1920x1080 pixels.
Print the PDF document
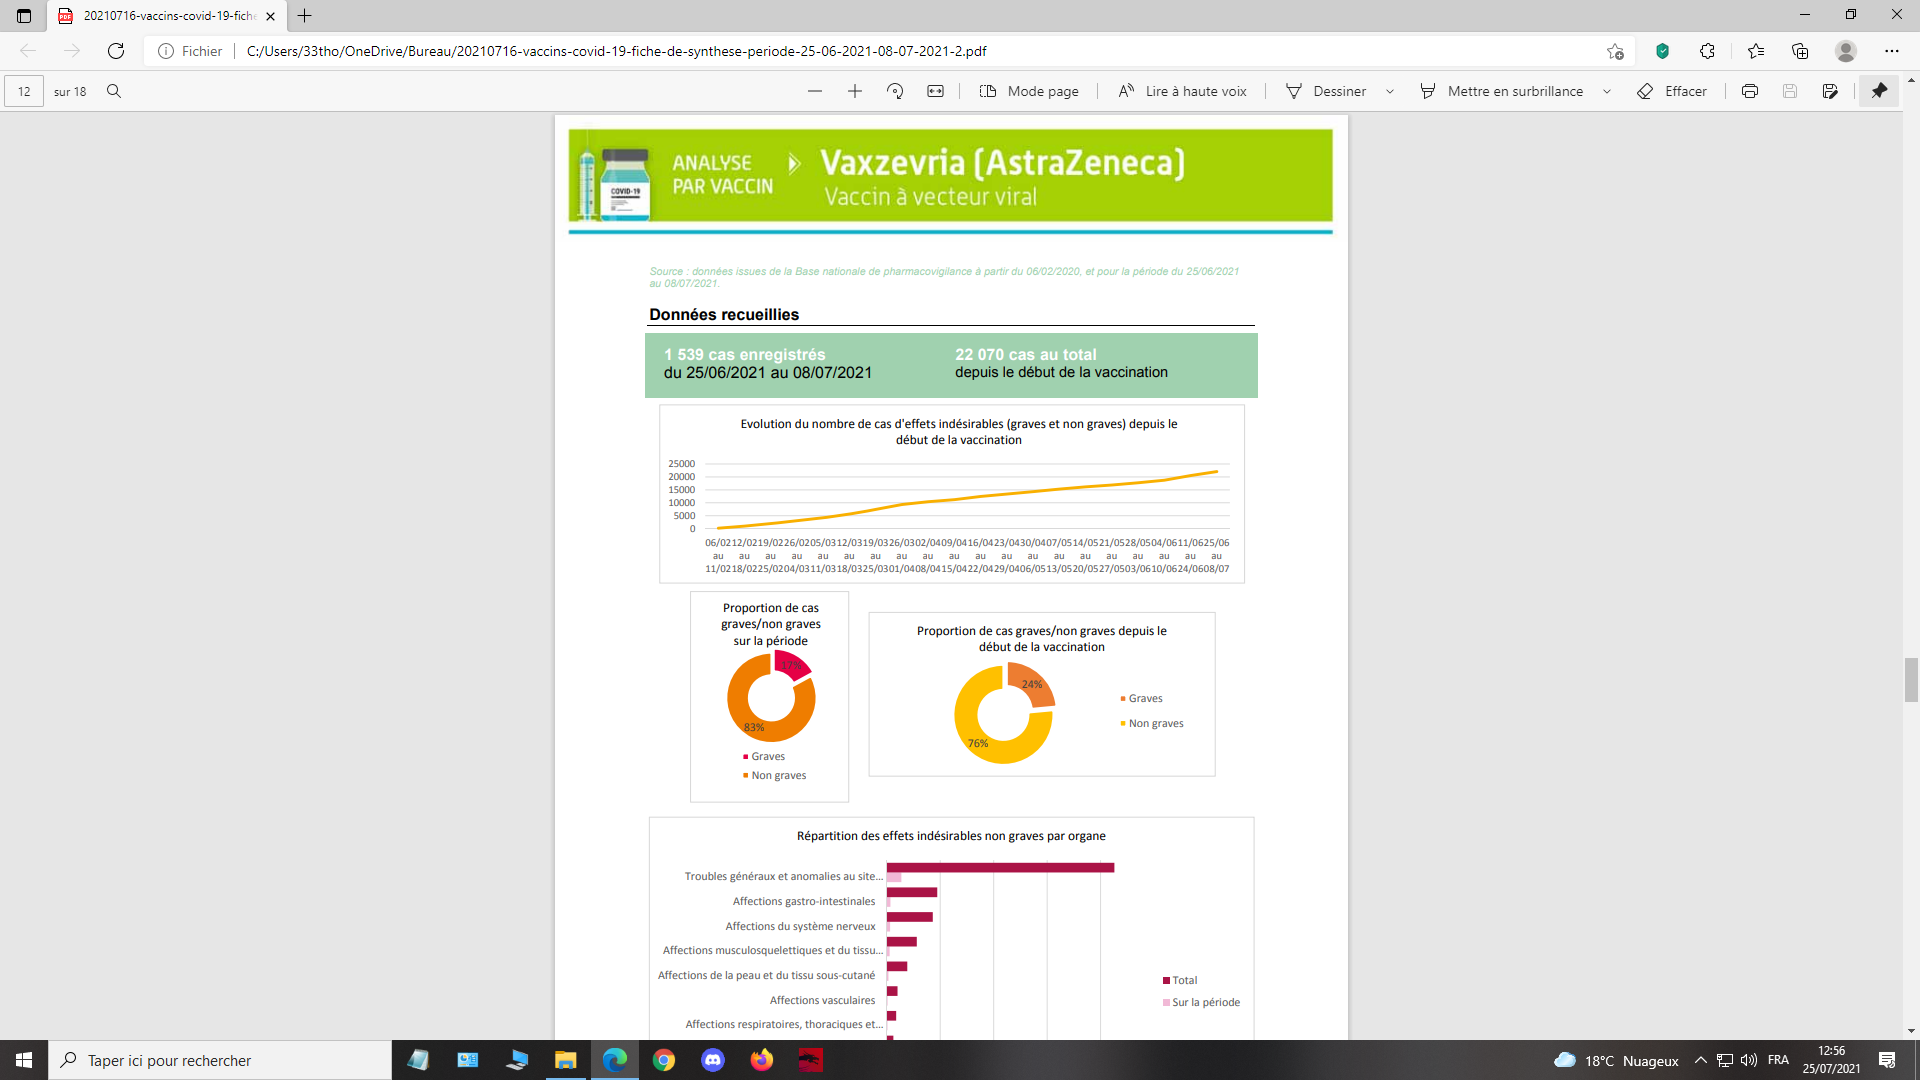[x=1750, y=91]
